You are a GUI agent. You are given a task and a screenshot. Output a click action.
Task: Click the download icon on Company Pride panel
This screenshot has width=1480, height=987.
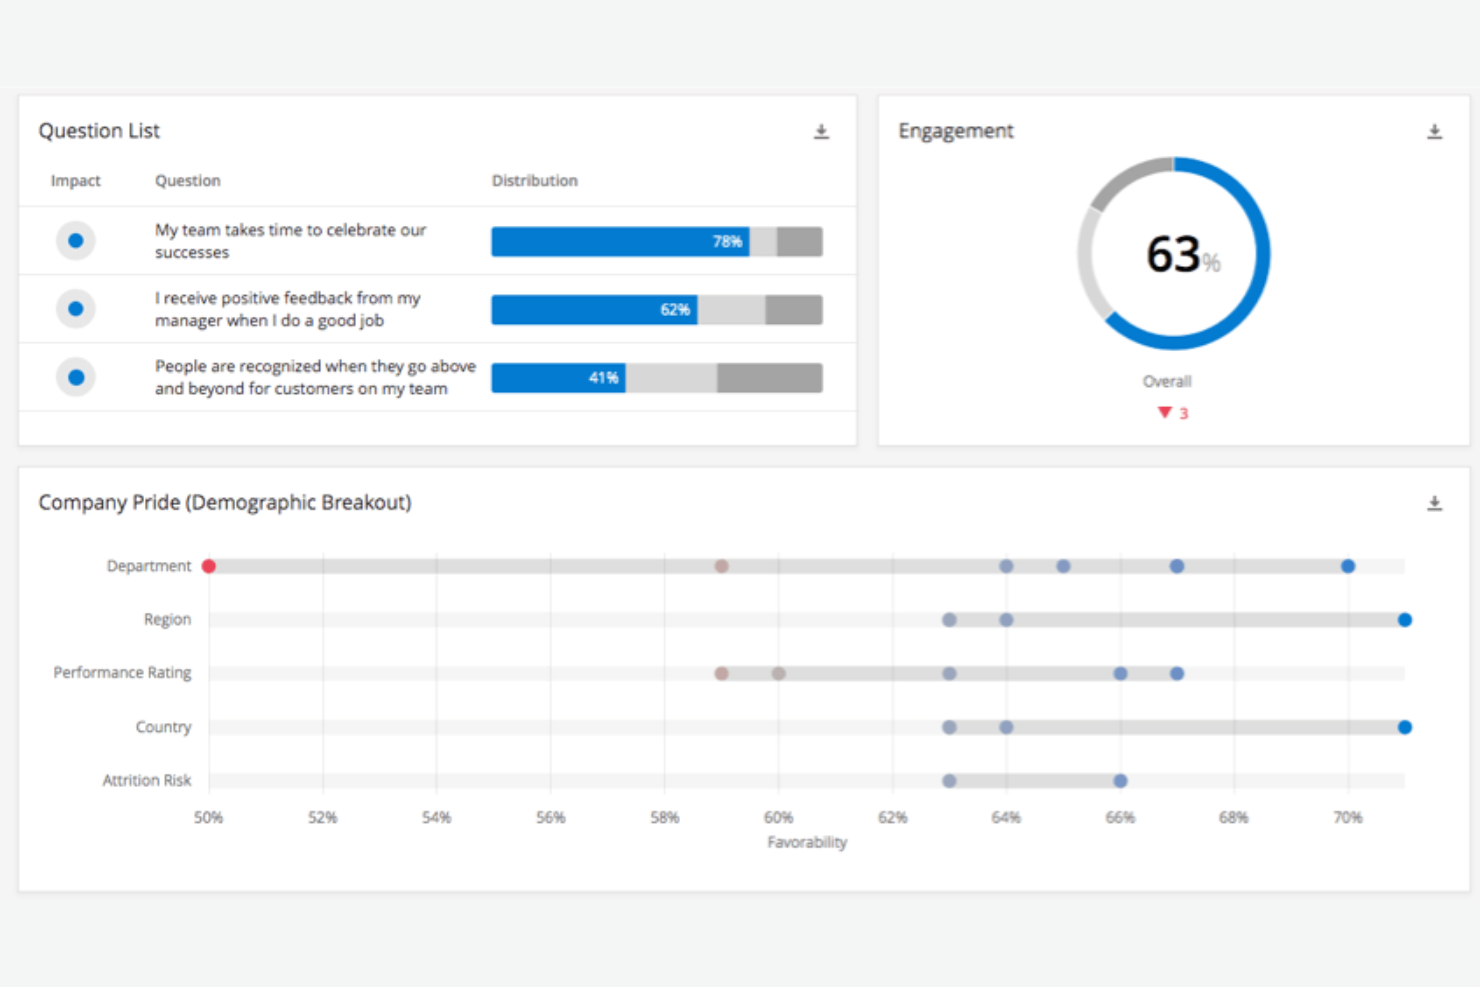click(x=1435, y=503)
